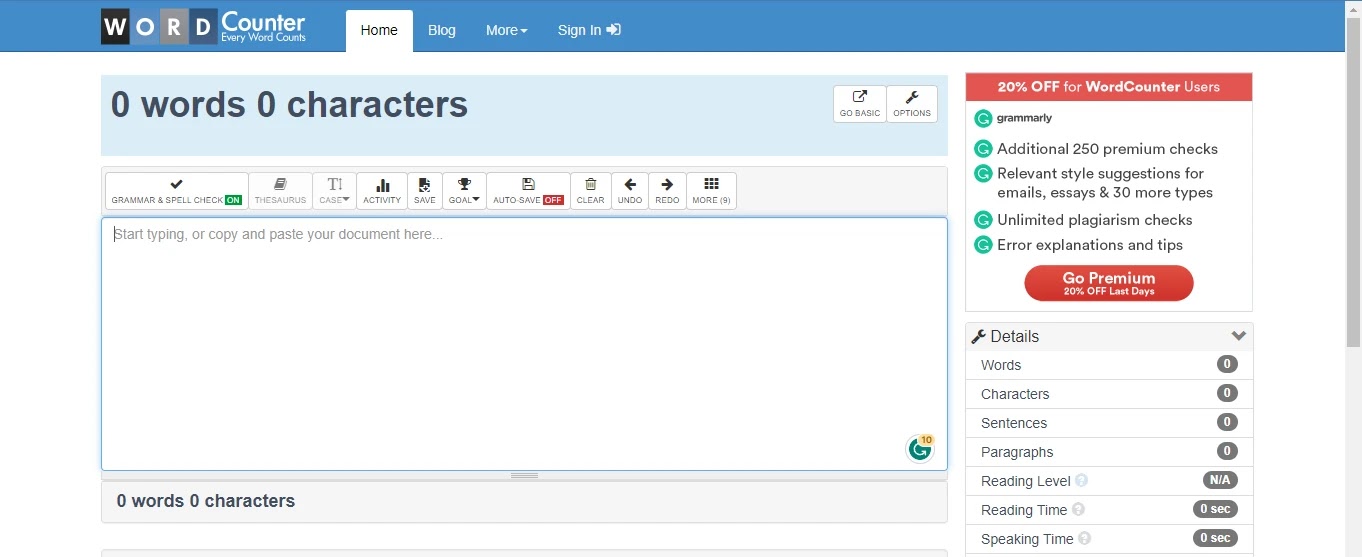Viewport: 1362px width, 557px height.
Task: Clear the text with trash icon
Action: click(x=591, y=191)
